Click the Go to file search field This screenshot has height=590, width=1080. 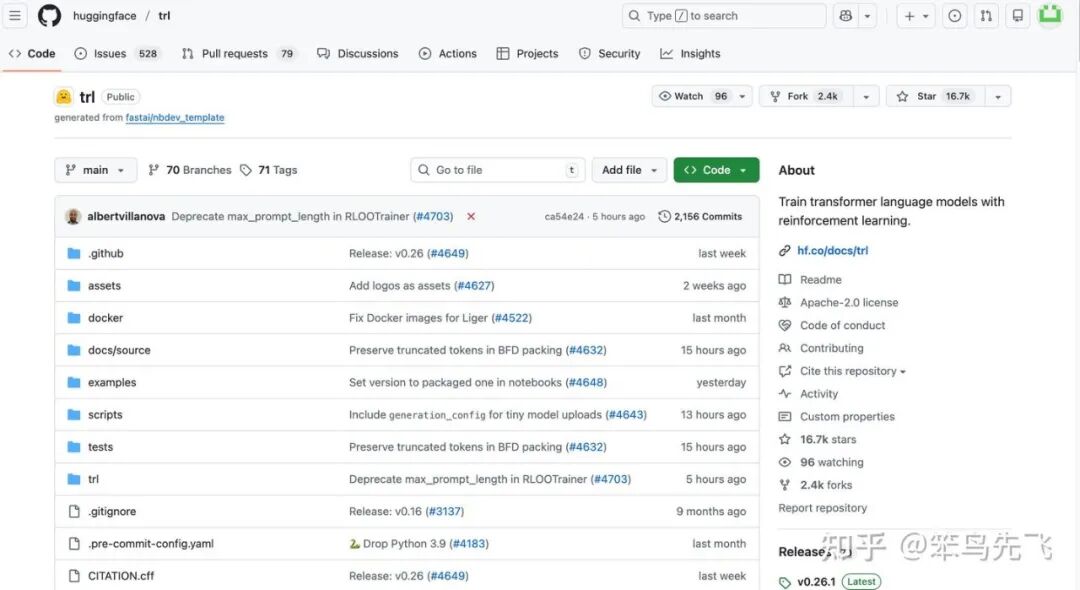click(x=497, y=170)
